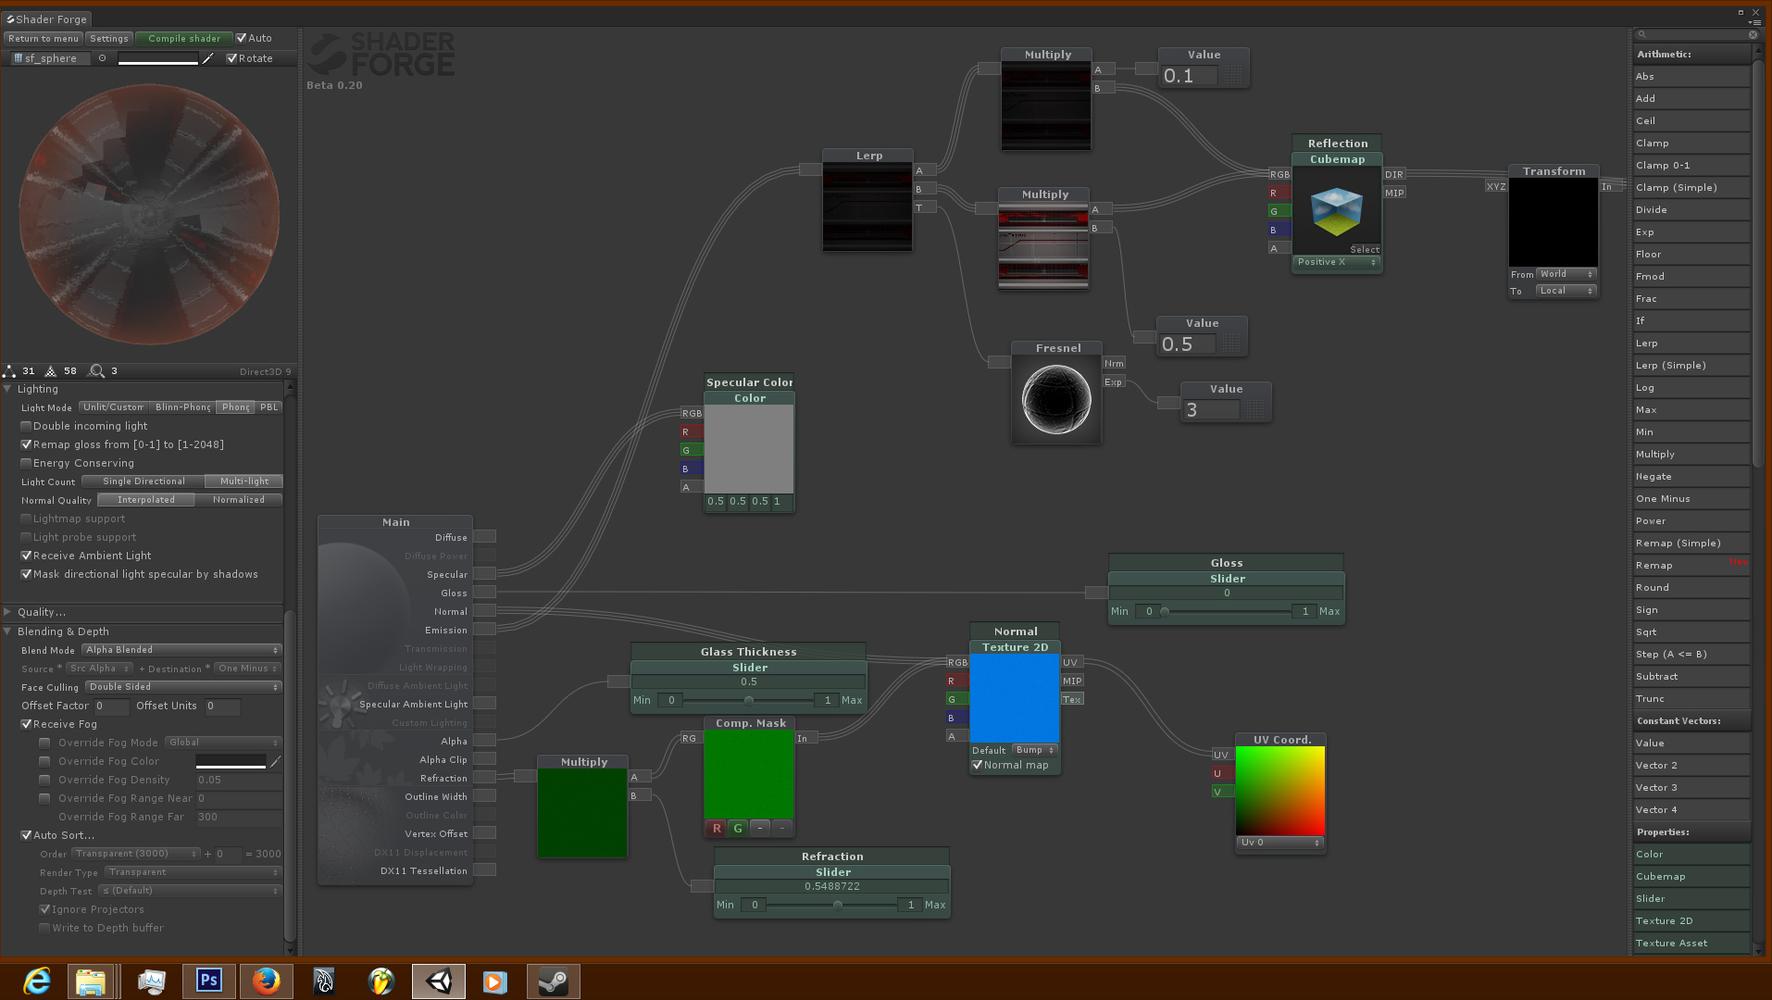
Task: Open File Explorer from the taskbar
Action: click(92, 981)
